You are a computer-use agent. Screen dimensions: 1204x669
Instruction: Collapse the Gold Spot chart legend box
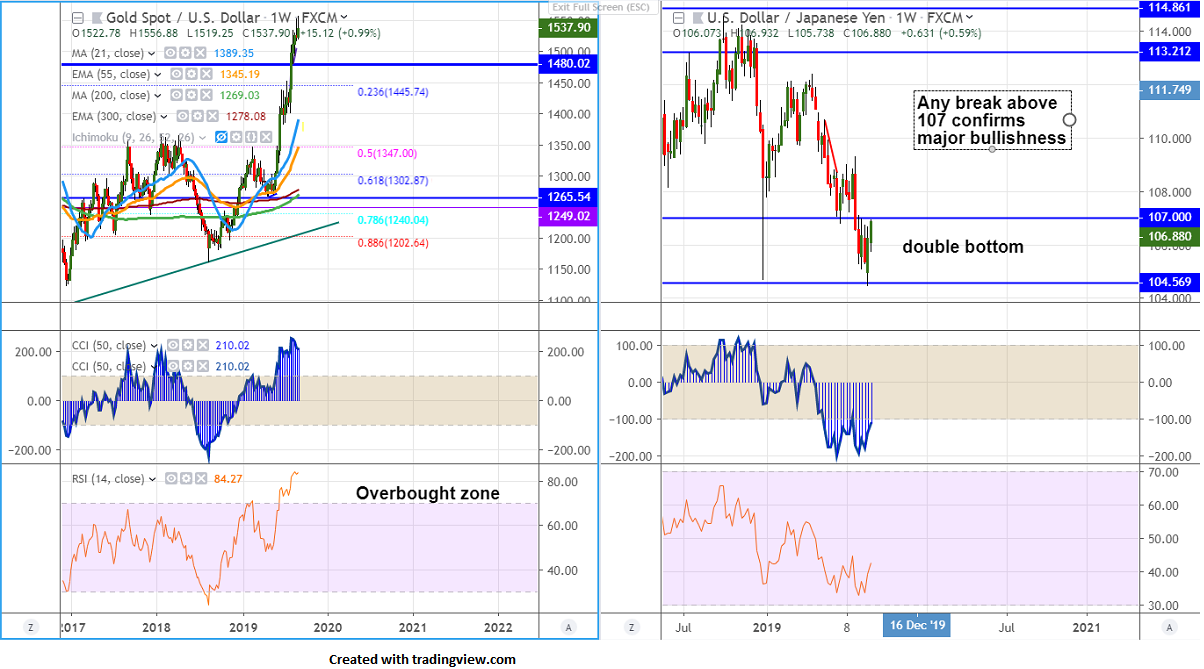pyautogui.click(x=78, y=18)
